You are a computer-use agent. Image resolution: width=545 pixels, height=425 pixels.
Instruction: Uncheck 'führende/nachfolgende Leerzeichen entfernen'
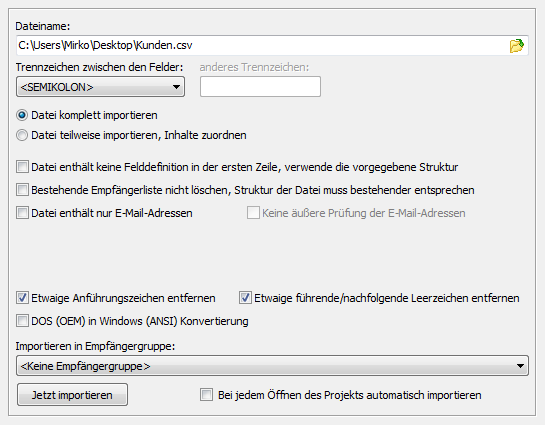pyautogui.click(x=245, y=298)
